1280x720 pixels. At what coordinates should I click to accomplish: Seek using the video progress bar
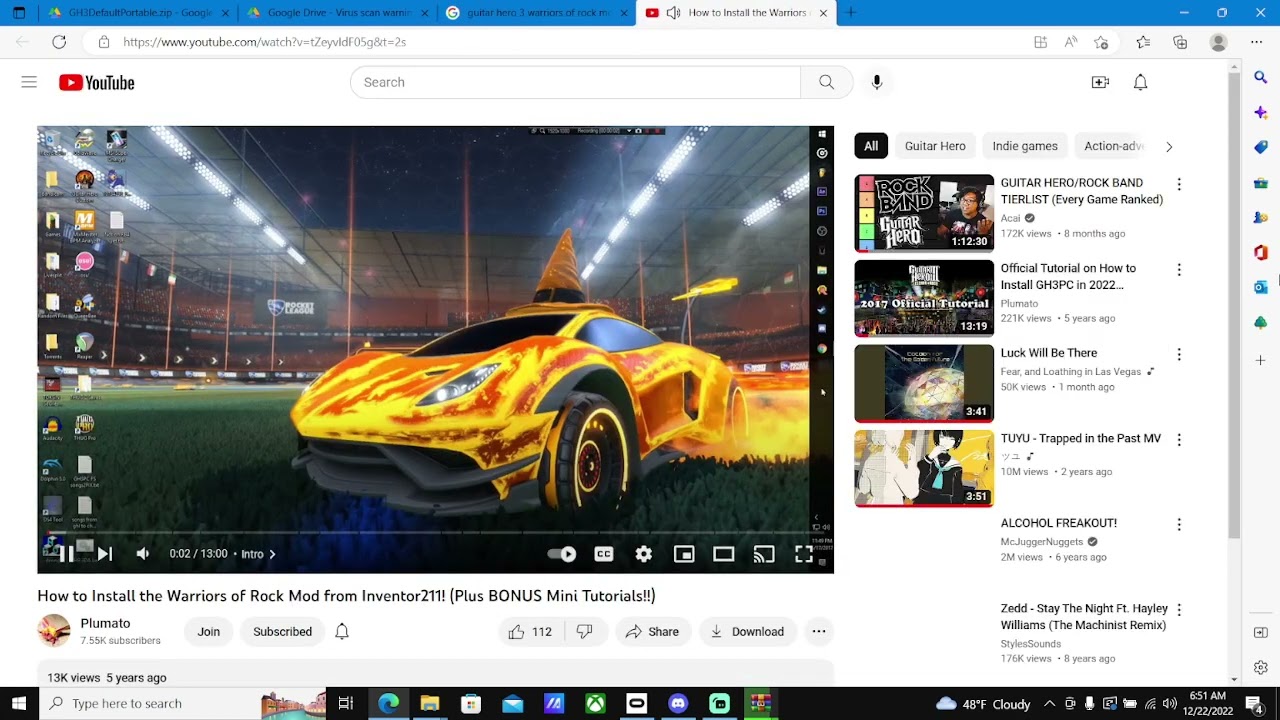pos(435,533)
